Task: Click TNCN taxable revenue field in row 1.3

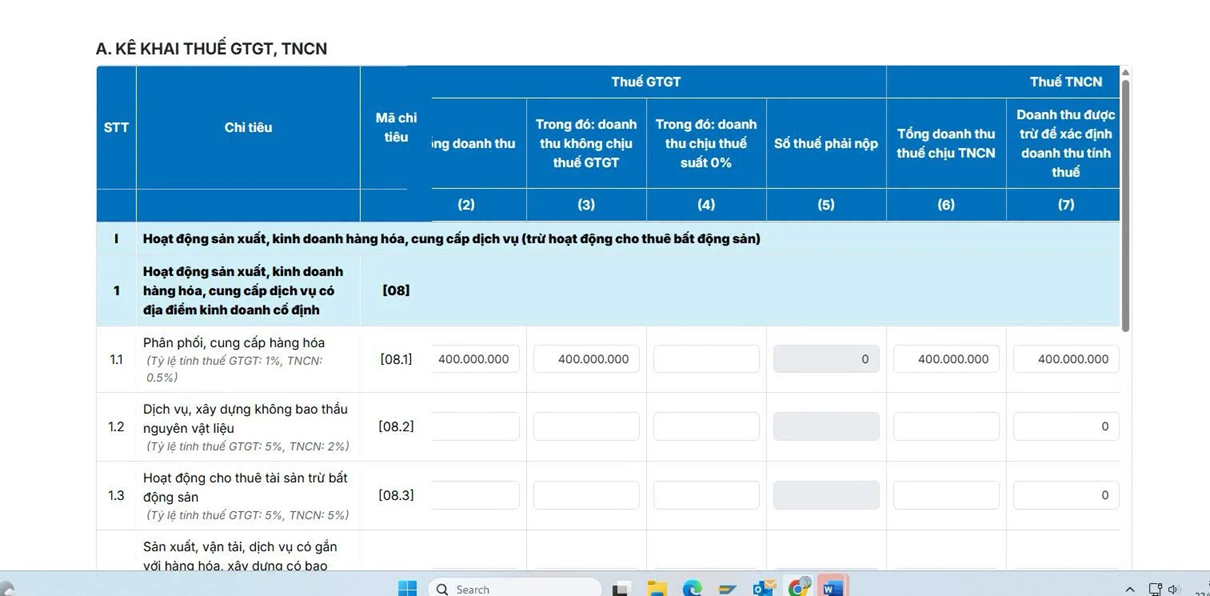Action: tap(946, 495)
